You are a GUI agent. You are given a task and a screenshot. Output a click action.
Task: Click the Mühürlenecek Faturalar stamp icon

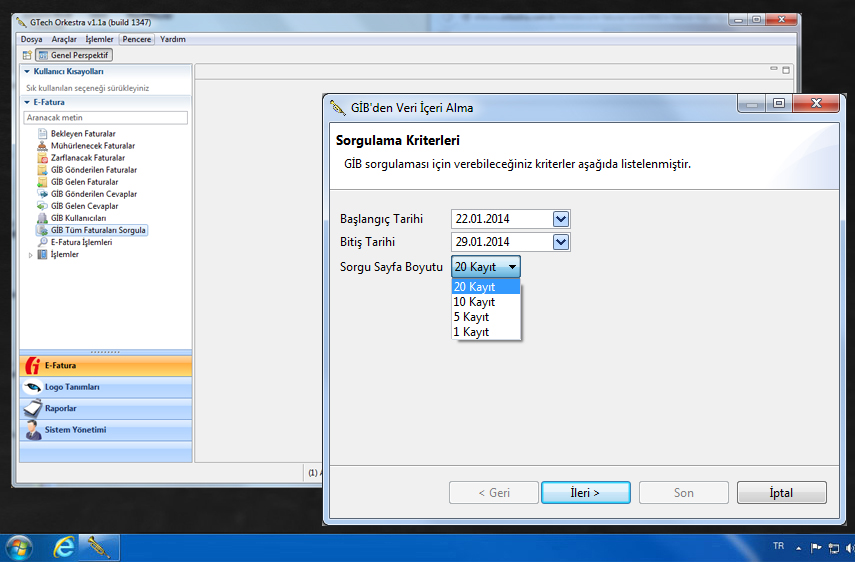coord(42,146)
